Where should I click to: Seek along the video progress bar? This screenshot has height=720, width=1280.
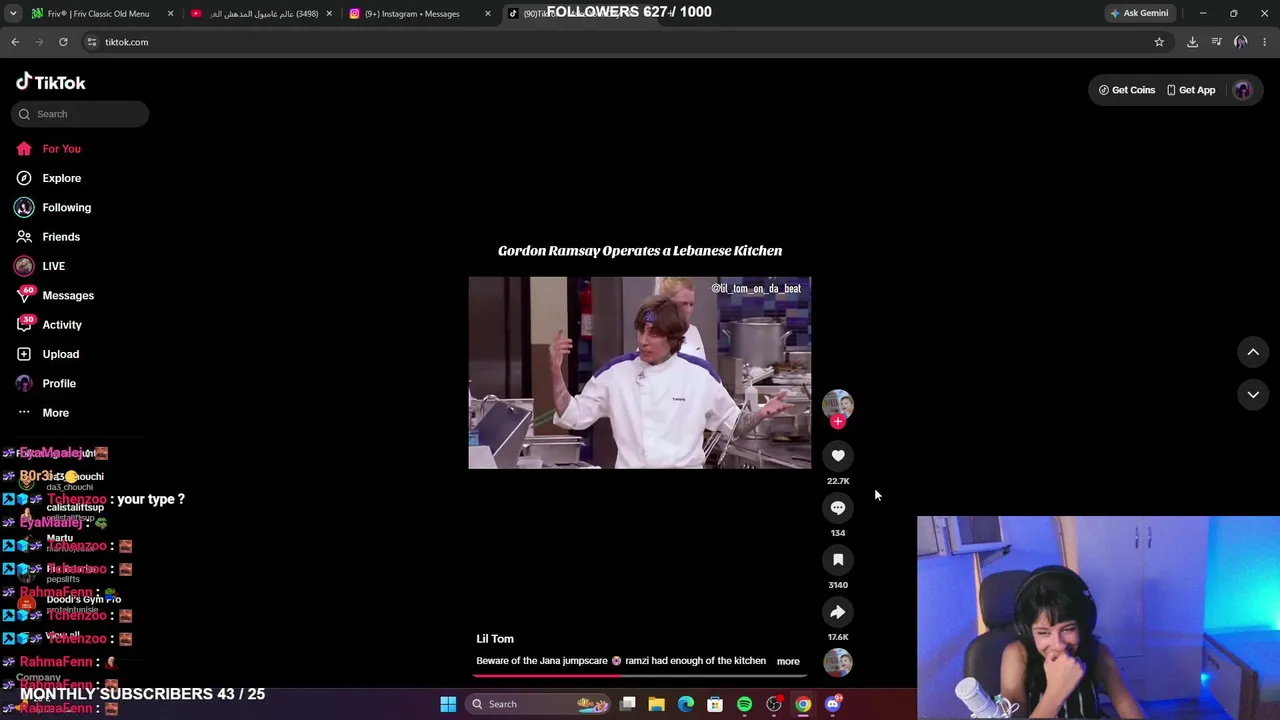[640, 675]
